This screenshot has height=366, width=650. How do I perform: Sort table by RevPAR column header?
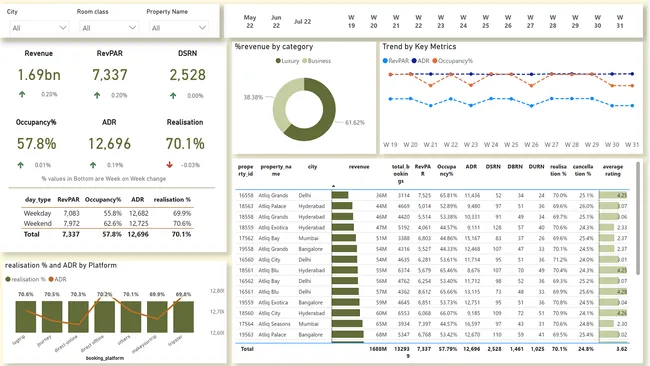pyautogui.click(x=423, y=170)
